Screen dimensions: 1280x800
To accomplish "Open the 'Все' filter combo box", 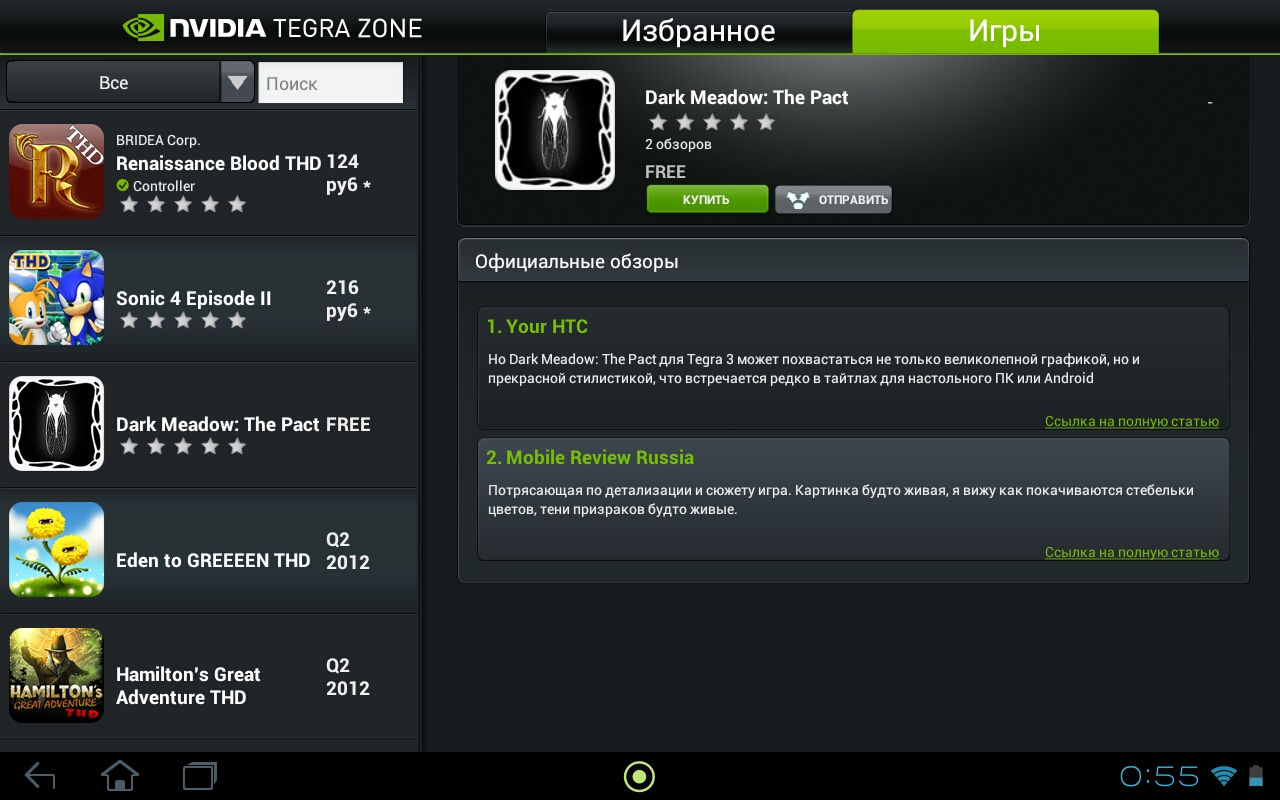I will click(x=130, y=82).
